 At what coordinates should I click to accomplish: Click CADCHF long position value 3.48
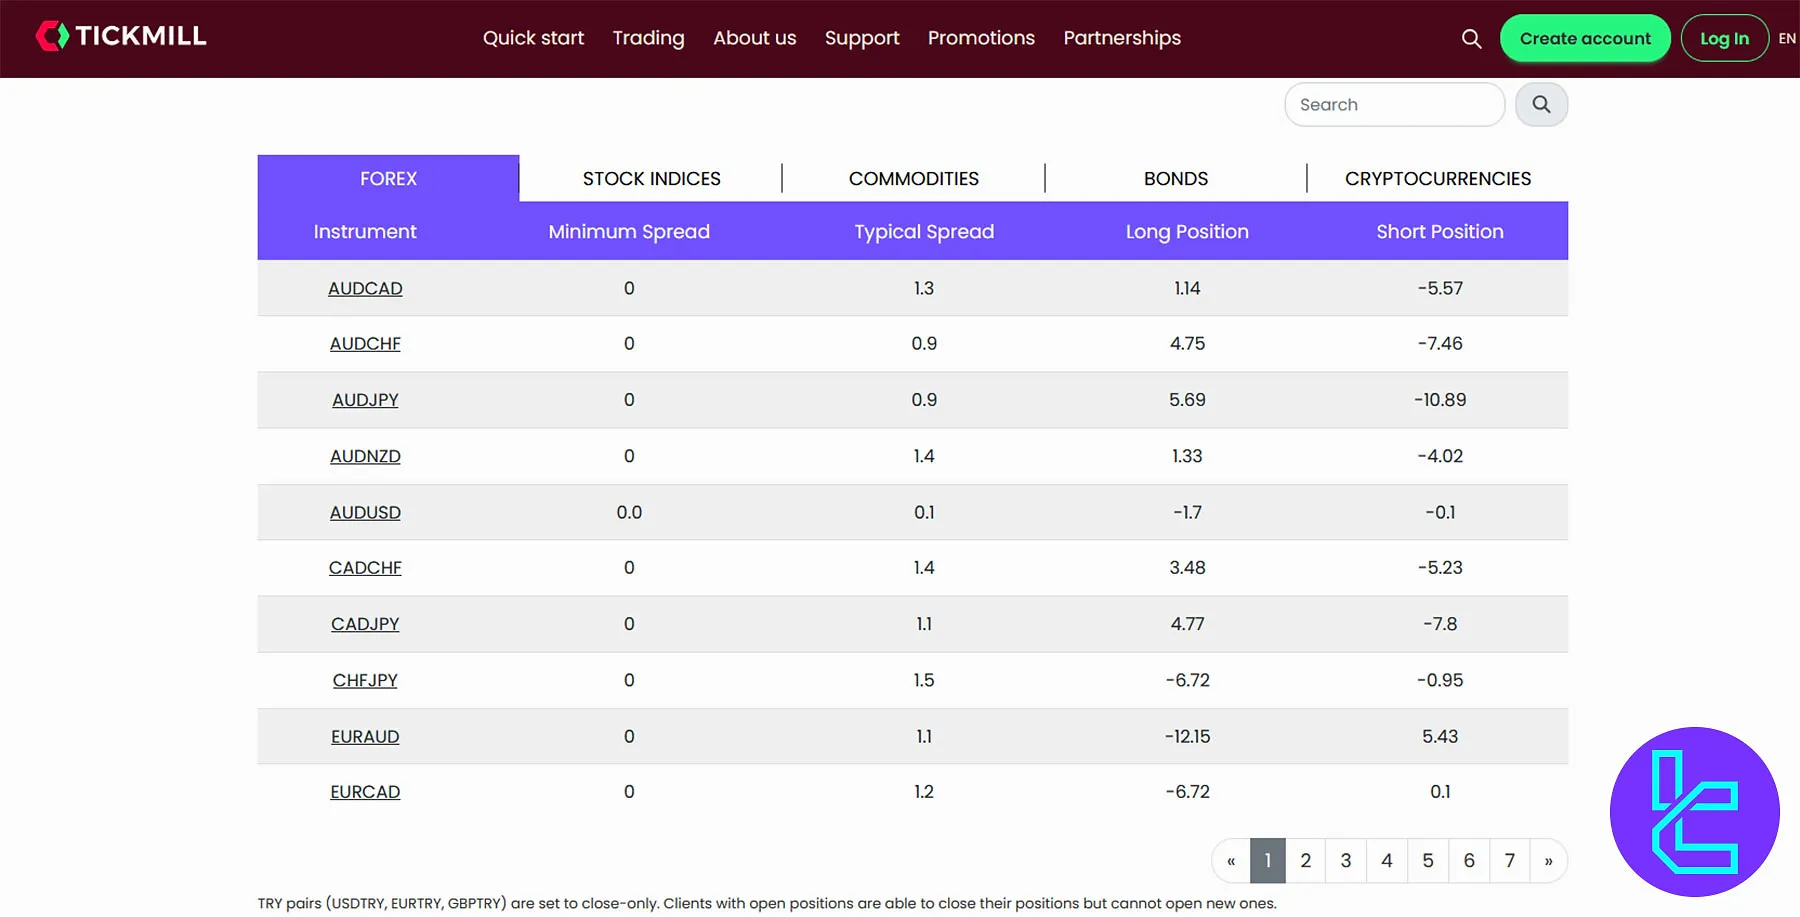pyautogui.click(x=1187, y=567)
